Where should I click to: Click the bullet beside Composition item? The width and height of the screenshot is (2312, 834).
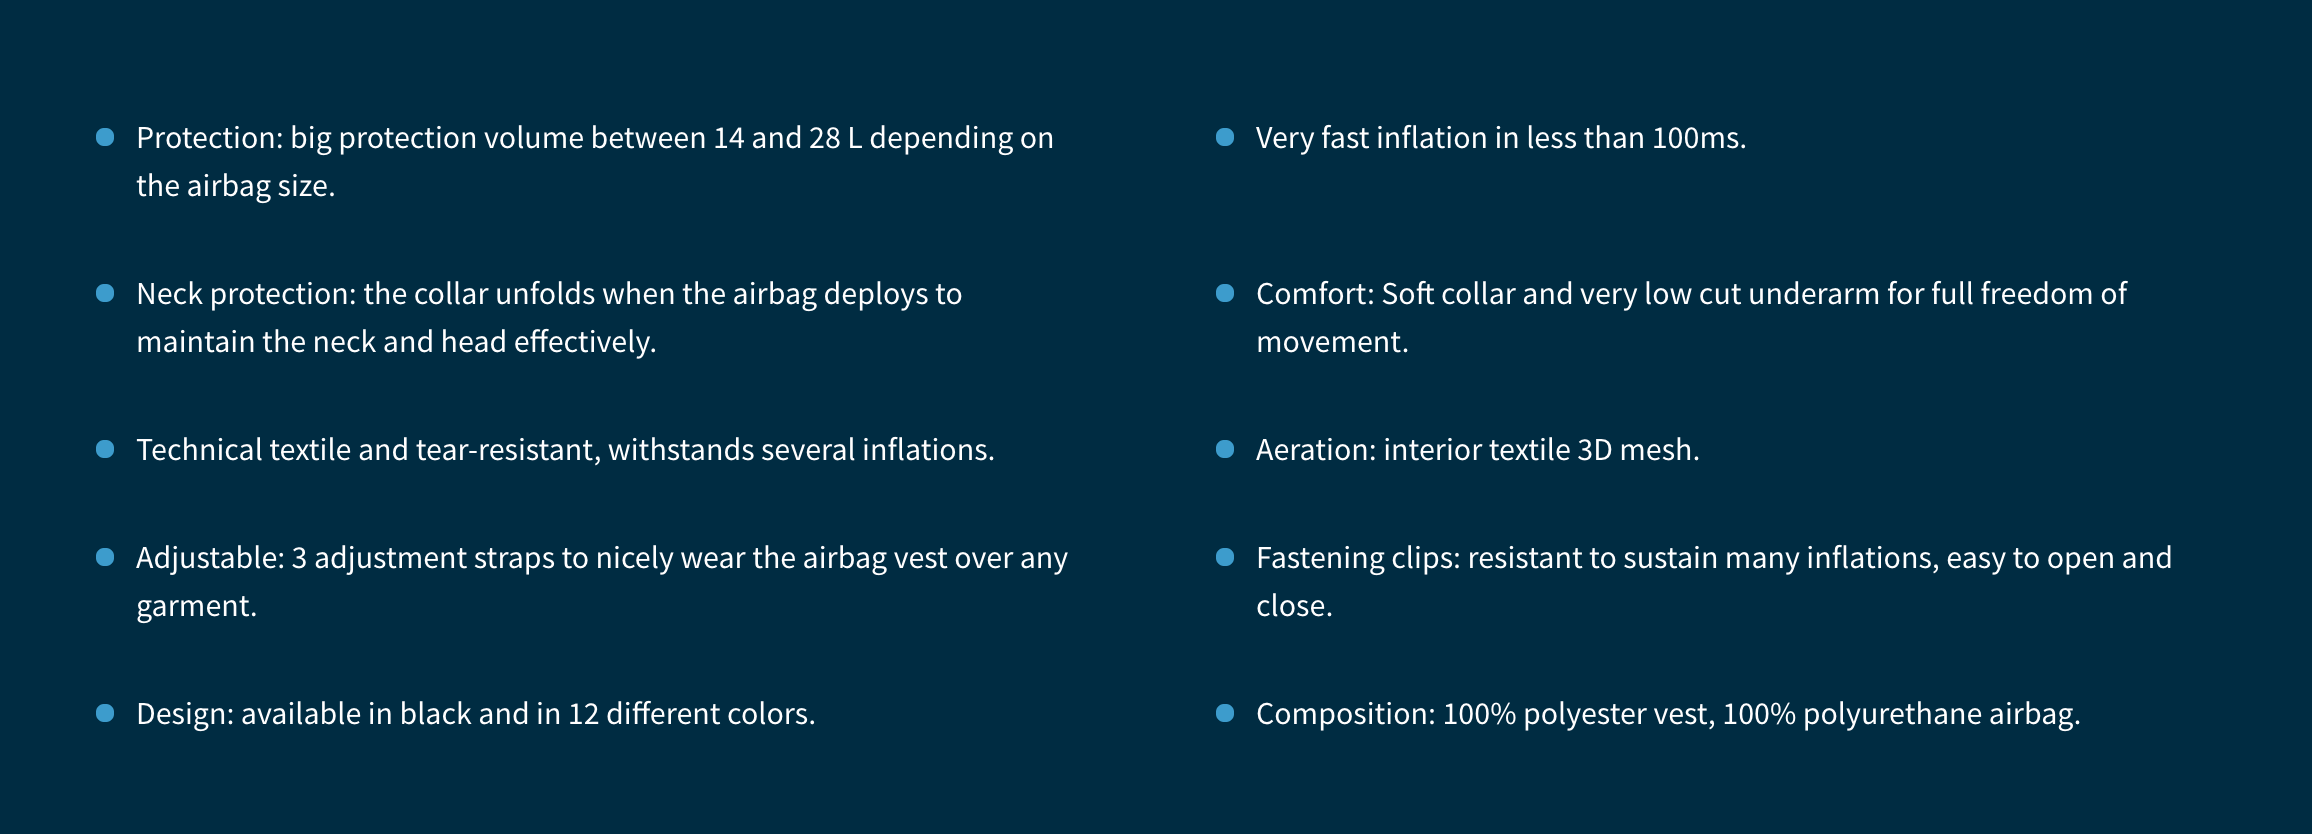click(x=1225, y=713)
